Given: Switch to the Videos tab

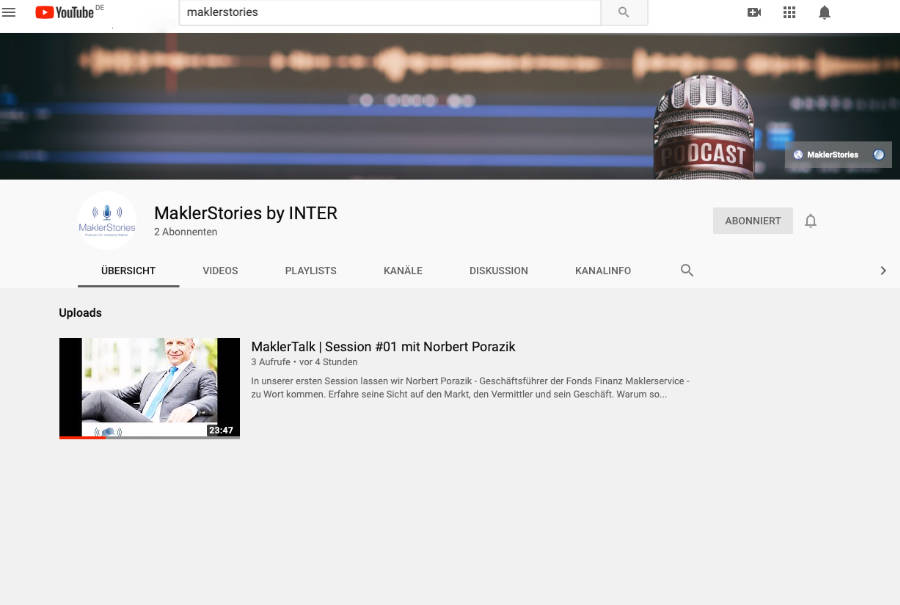Looking at the screenshot, I should [x=220, y=270].
